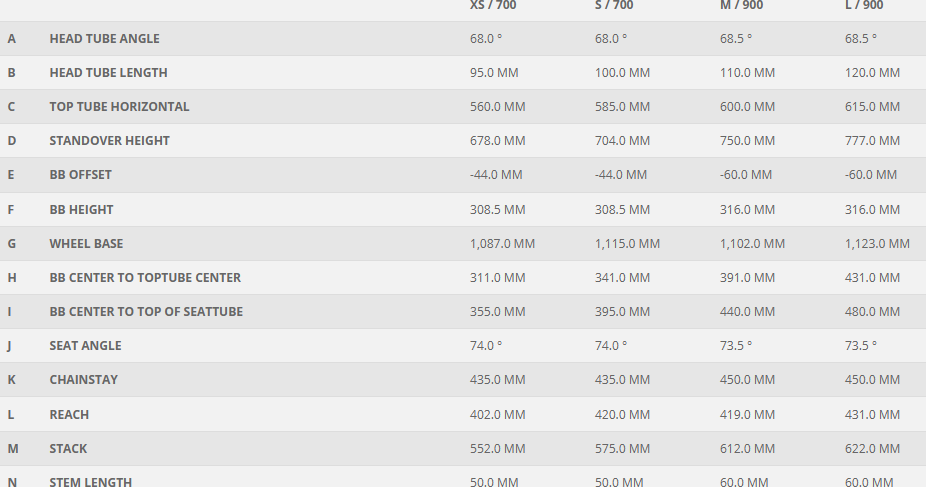Click the WHEEL BASE row label
The width and height of the screenshot is (926, 487).
point(86,244)
